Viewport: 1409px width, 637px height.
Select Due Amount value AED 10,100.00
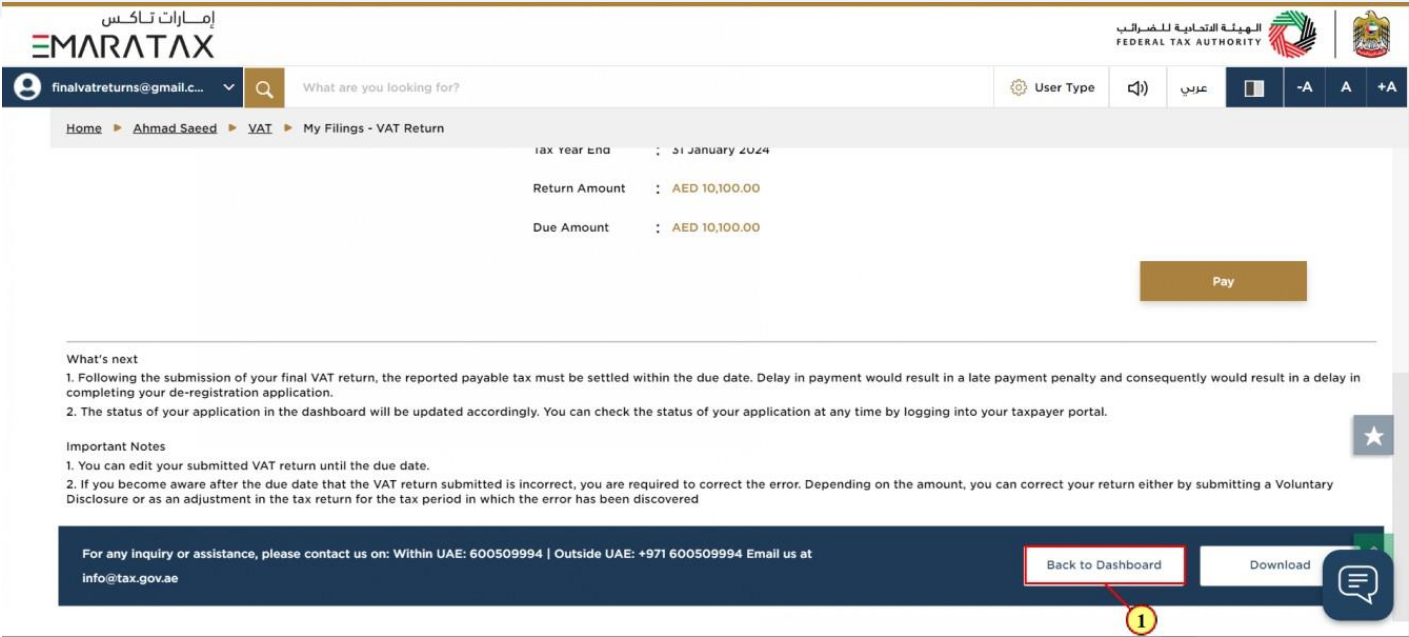[716, 227]
